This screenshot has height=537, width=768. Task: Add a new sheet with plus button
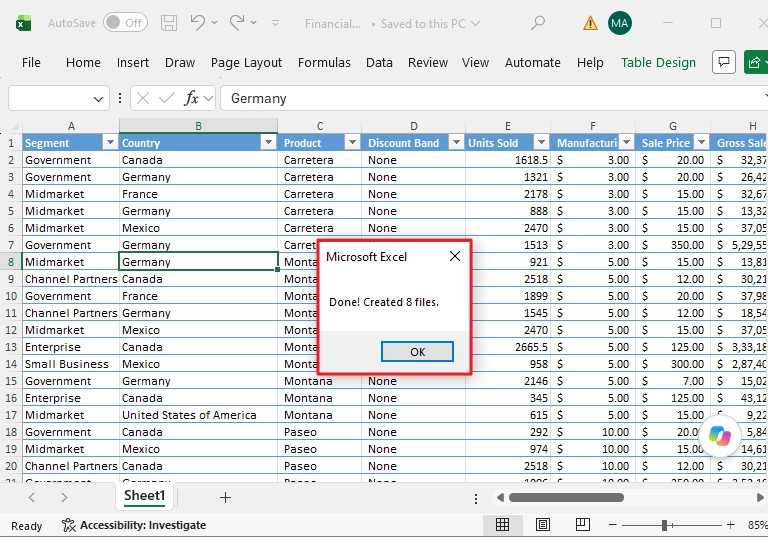[x=225, y=498]
